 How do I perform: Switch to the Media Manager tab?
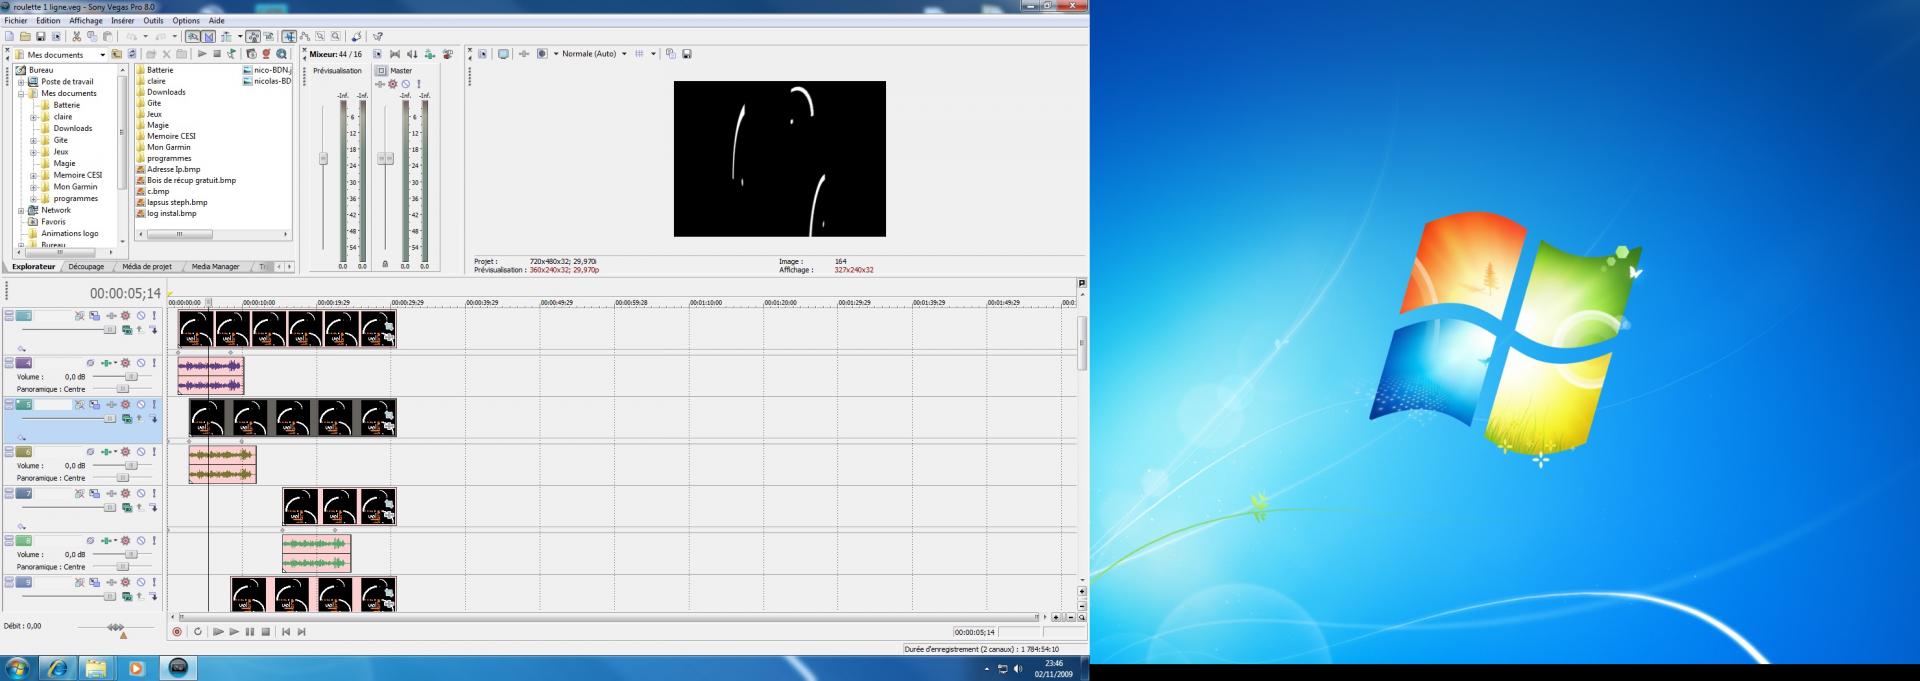tap(215, 267)
